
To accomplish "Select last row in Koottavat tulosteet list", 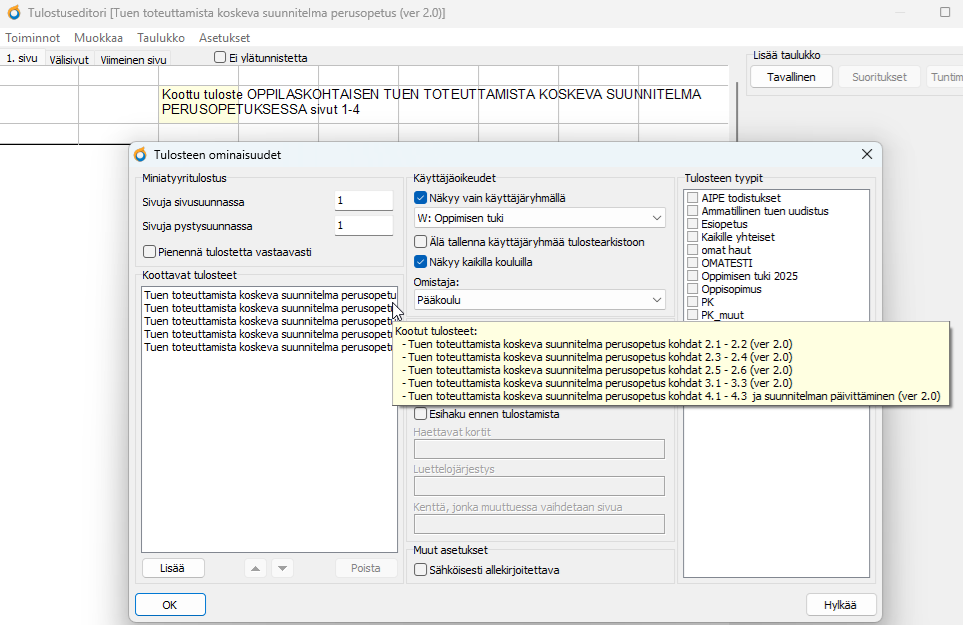I will click(269, 347).
